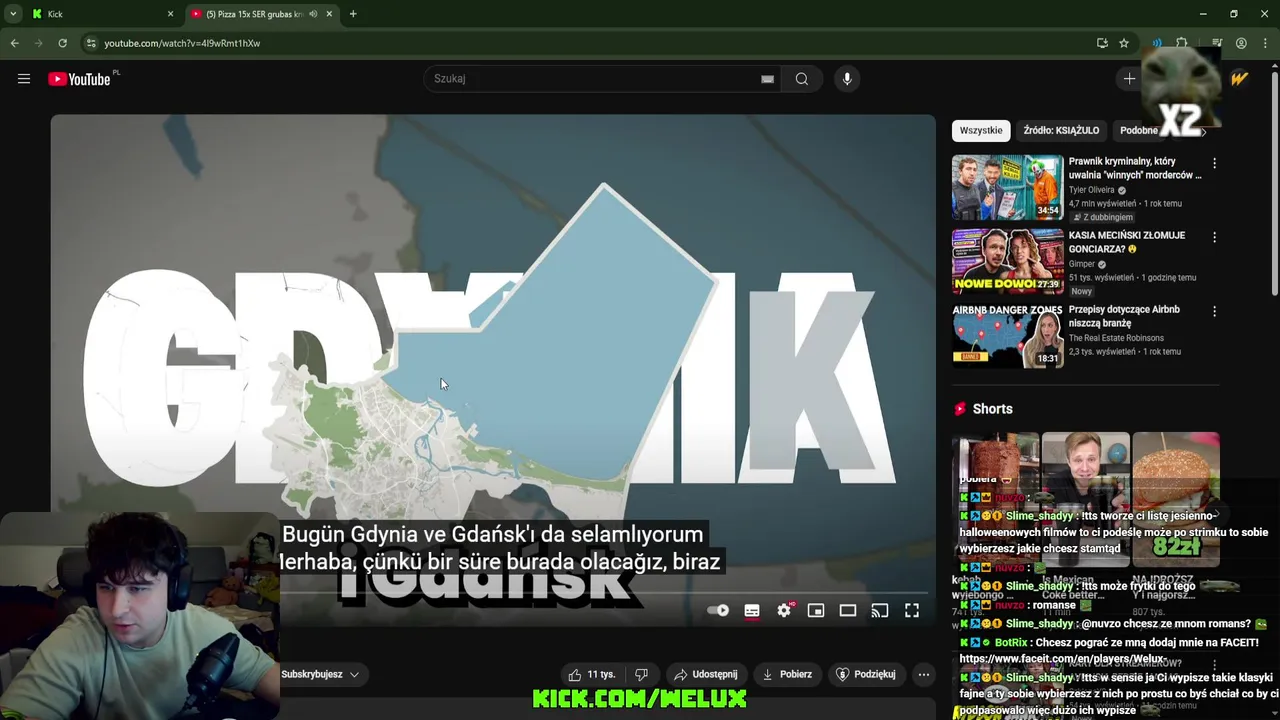The image size is (1280, 720).
Task: Open browser extensions puzzle icon
Action: 1181,43
